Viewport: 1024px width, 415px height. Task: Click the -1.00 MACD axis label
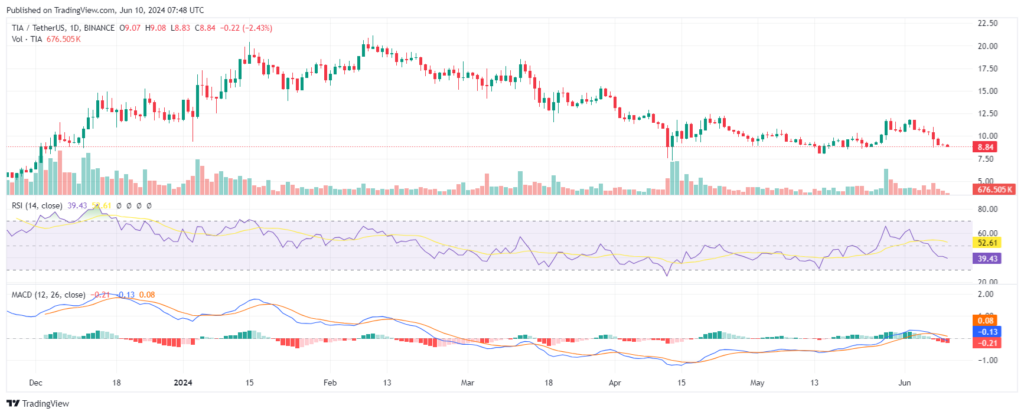pyautogui.click(x=985, y=360)
